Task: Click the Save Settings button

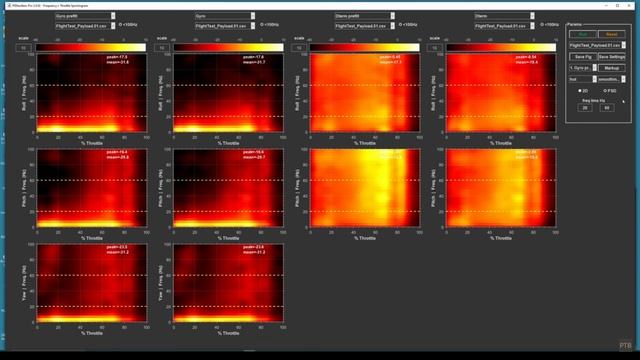Action: click(611, 57)
